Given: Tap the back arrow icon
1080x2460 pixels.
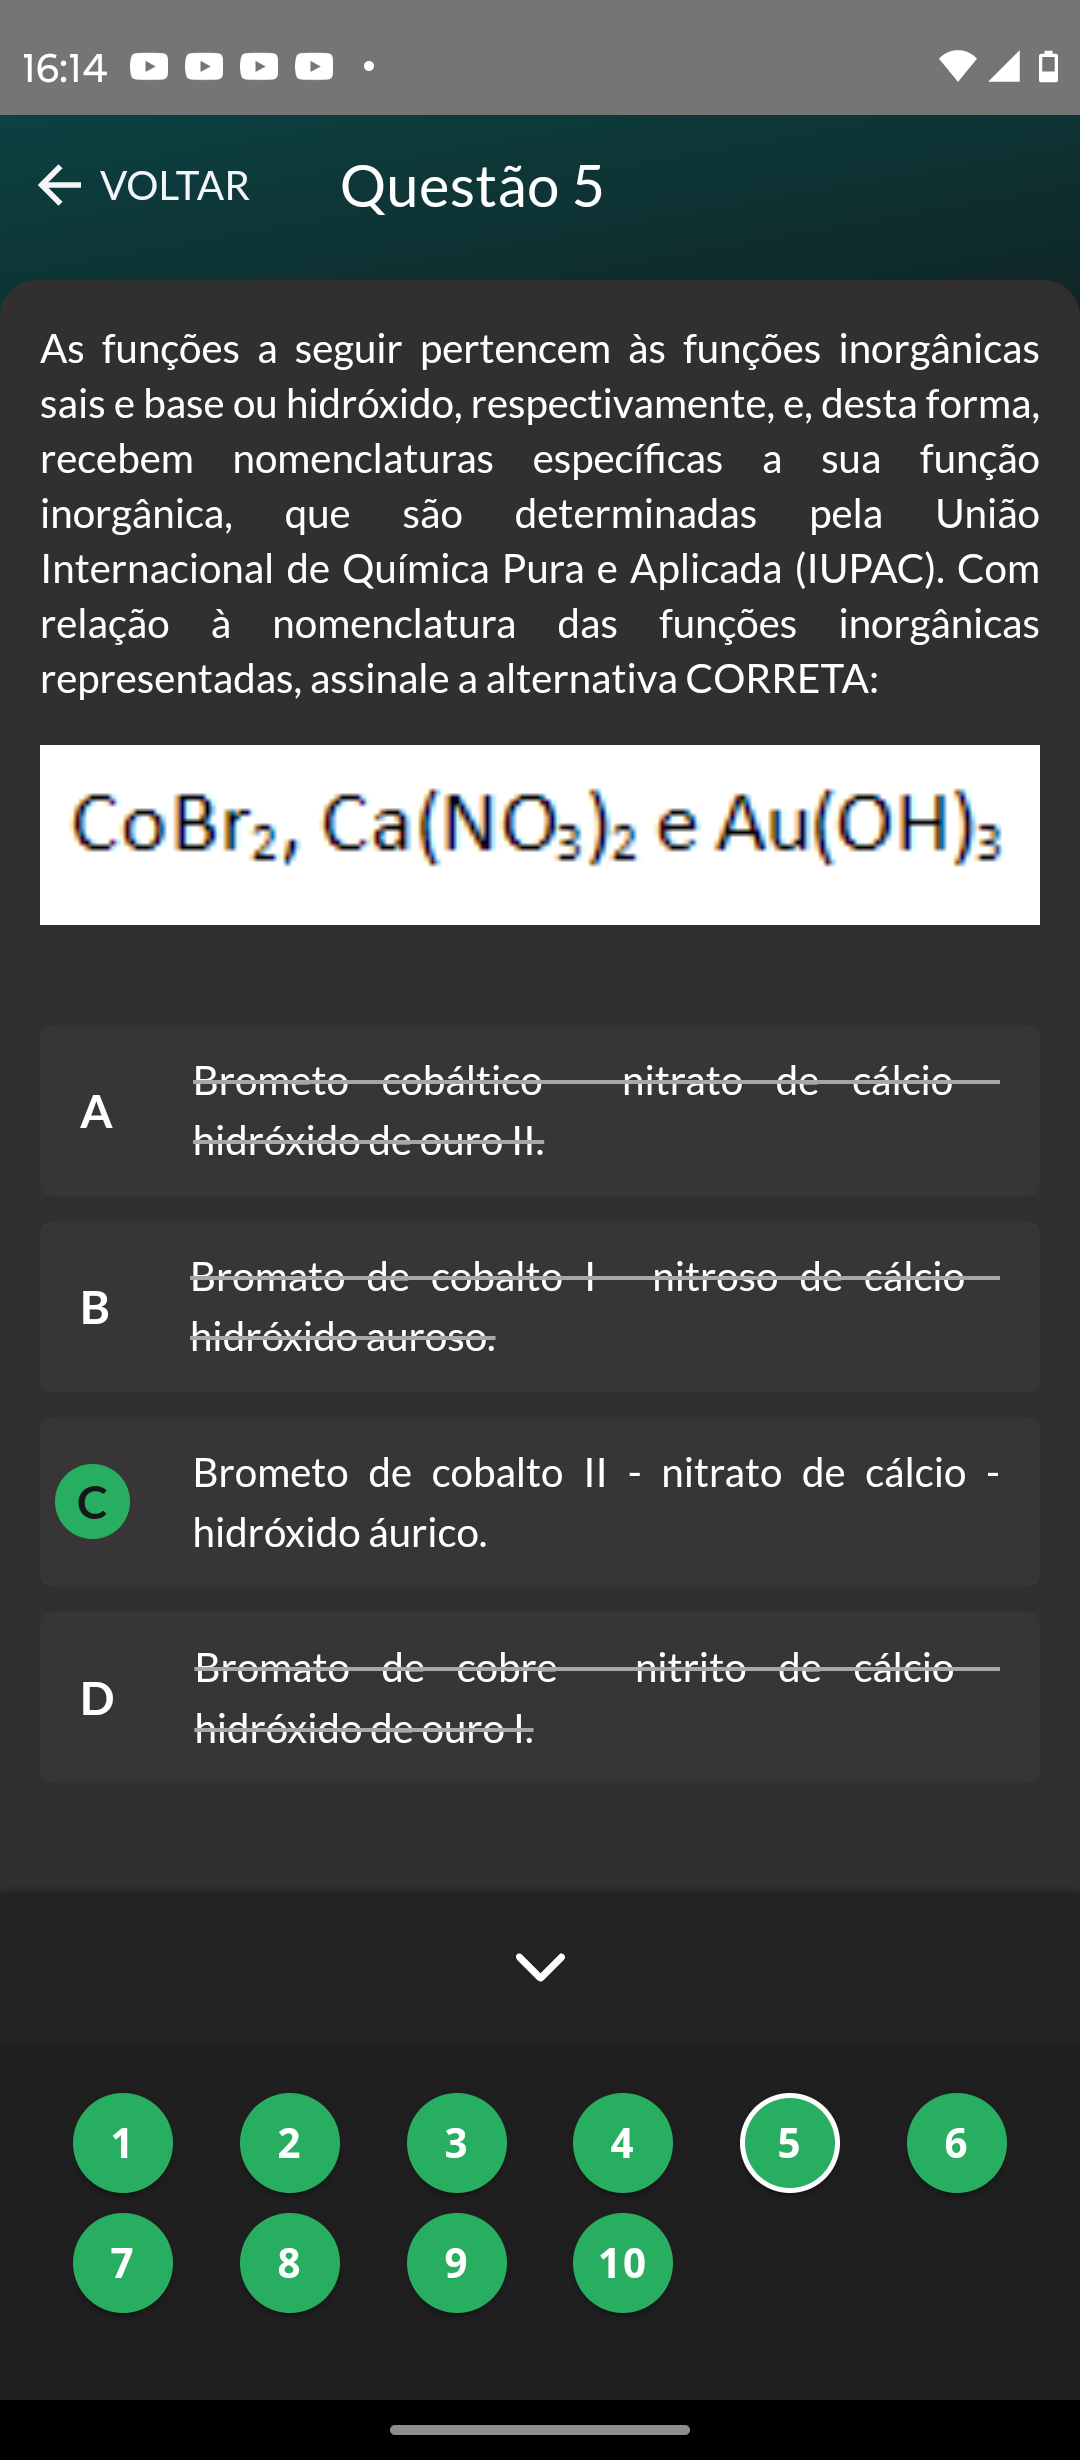Looking at the screenshot, I should [59, 186].
